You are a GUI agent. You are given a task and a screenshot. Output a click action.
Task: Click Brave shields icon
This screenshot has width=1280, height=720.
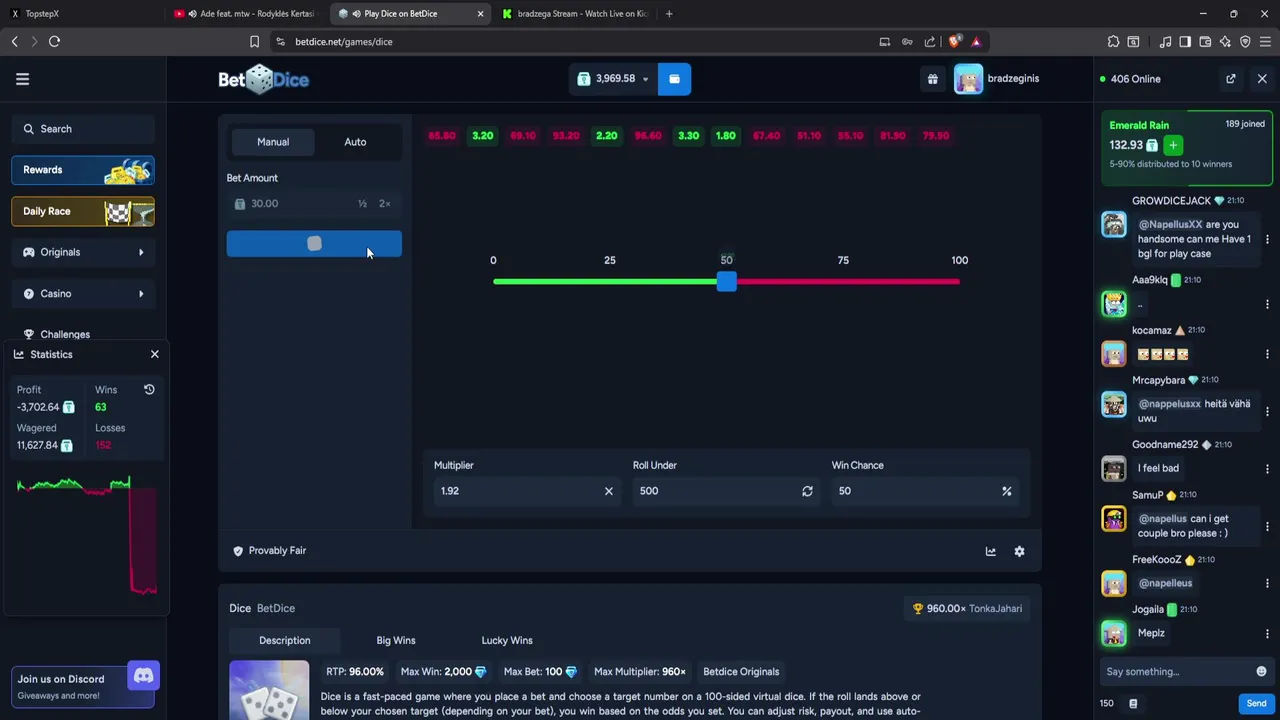[954, 41]
